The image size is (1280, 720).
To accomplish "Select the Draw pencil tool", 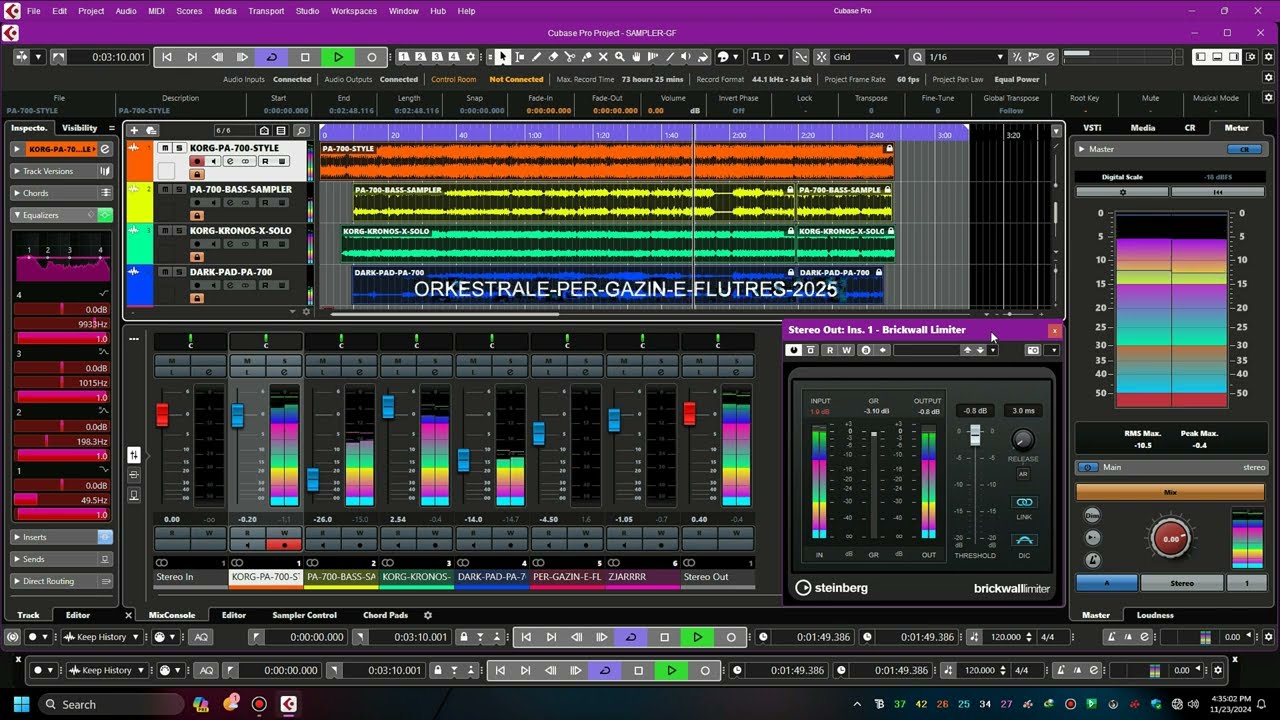I will pos(537,57).
